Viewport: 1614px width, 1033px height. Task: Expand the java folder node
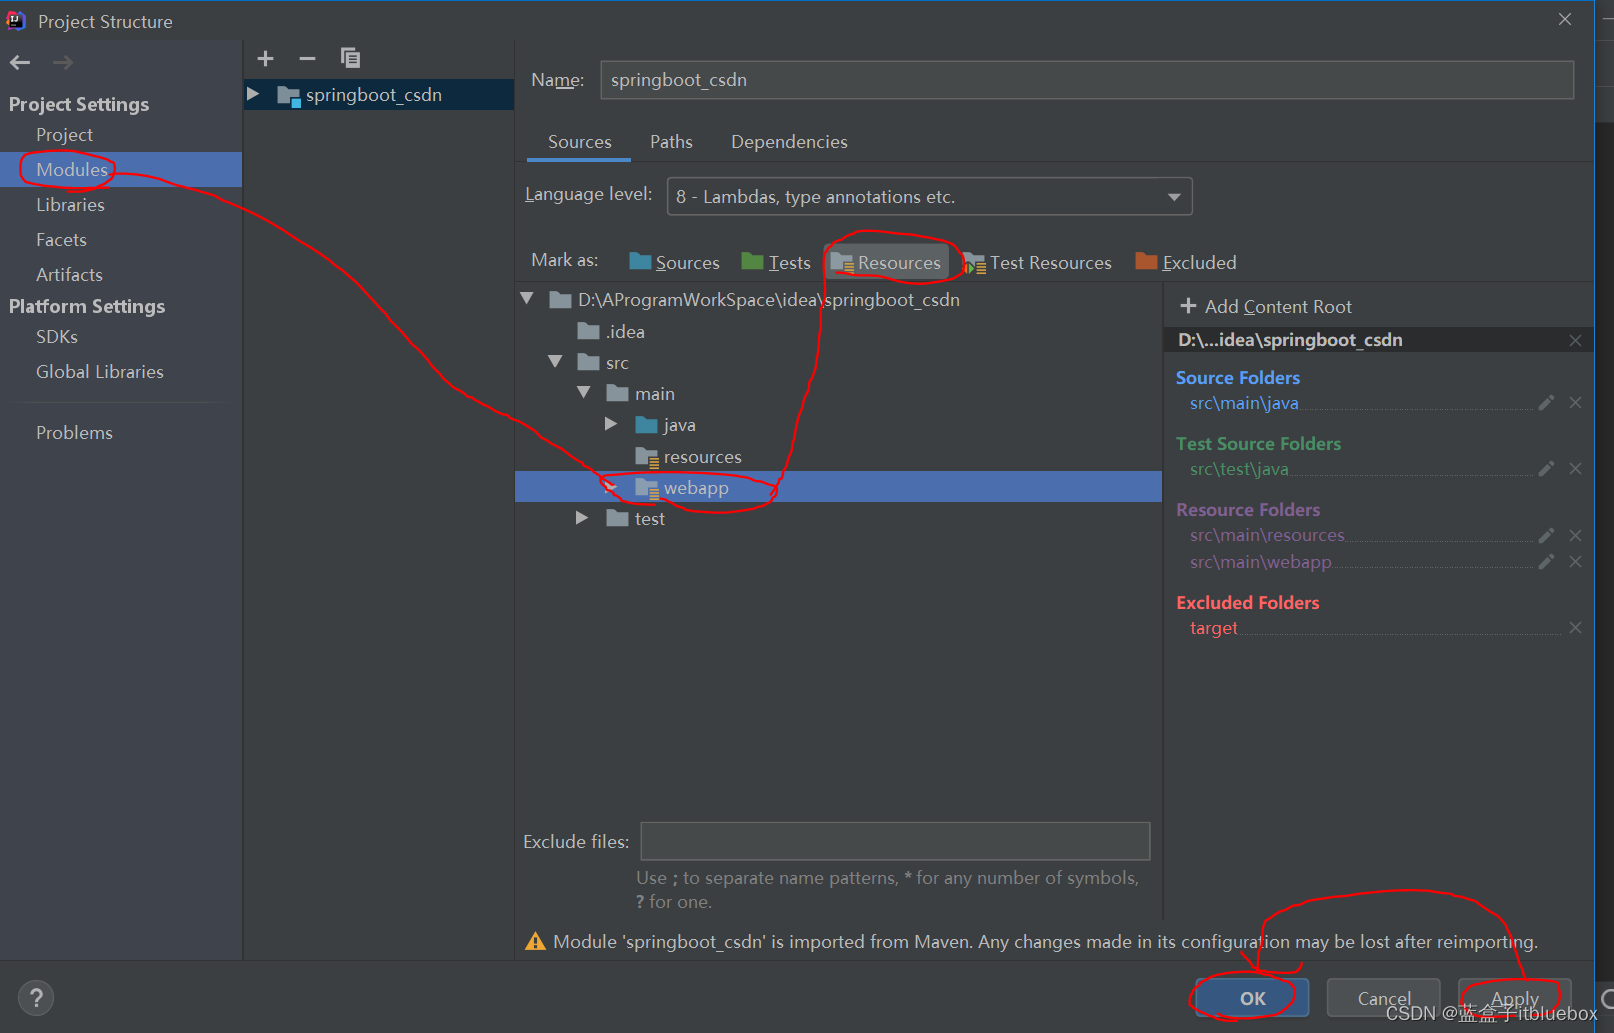click(x=611, y=424)
